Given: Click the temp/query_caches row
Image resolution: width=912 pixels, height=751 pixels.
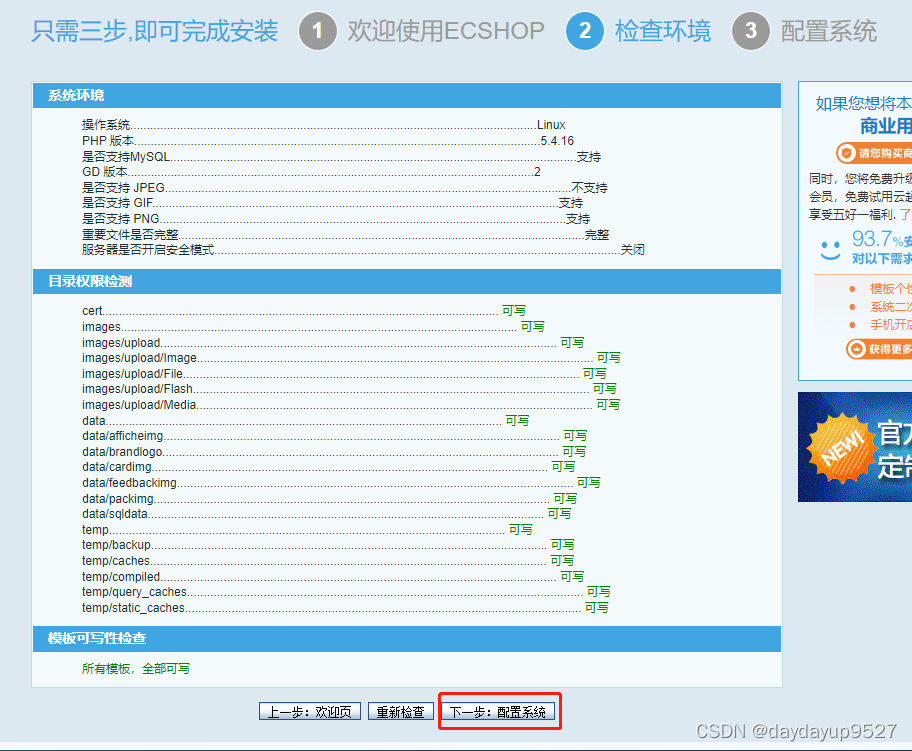Looking at the screenshot, I should (x=346, y=592).
